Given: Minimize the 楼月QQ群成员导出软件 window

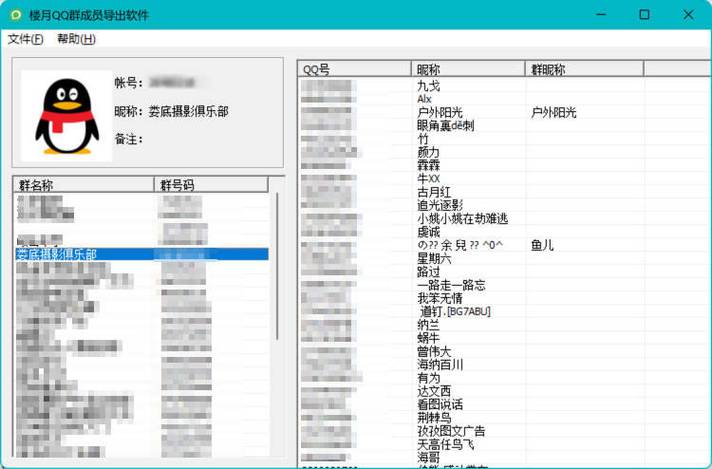Looking at the screenshot, I should [601, 15].
